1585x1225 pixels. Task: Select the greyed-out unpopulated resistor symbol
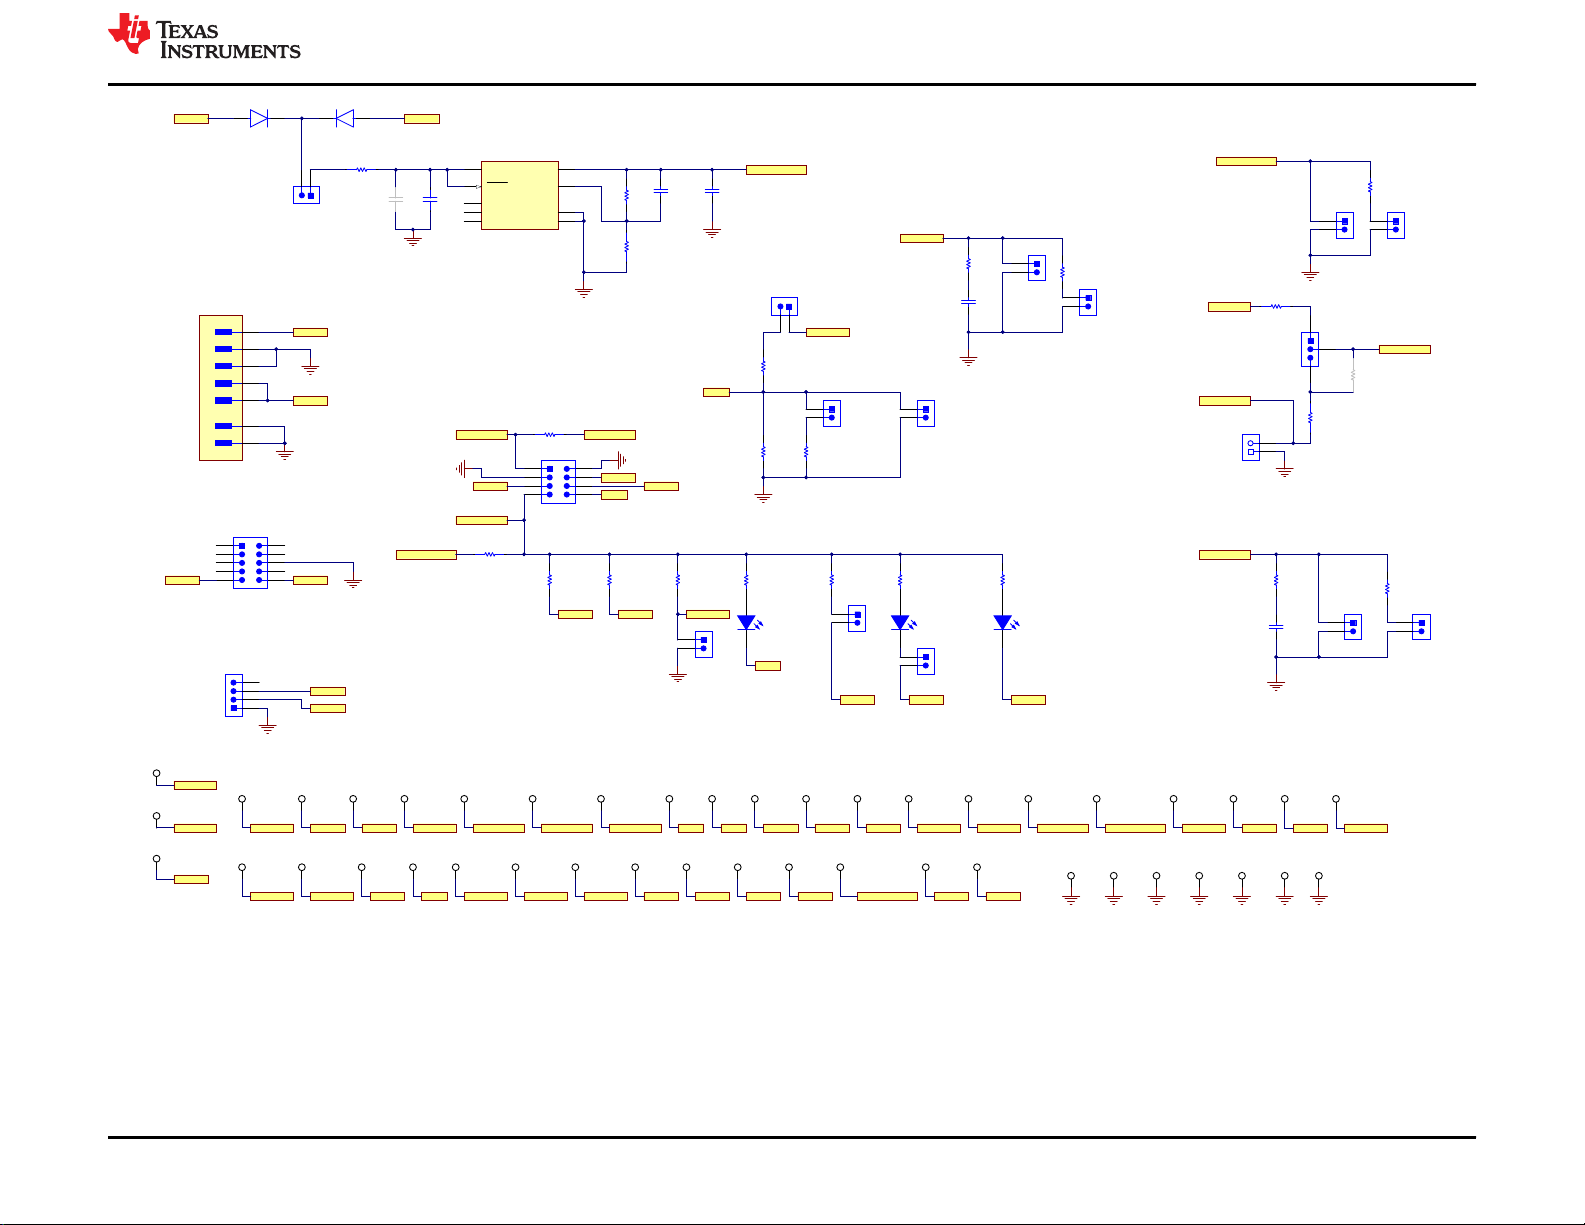(x=1353, y=376)
